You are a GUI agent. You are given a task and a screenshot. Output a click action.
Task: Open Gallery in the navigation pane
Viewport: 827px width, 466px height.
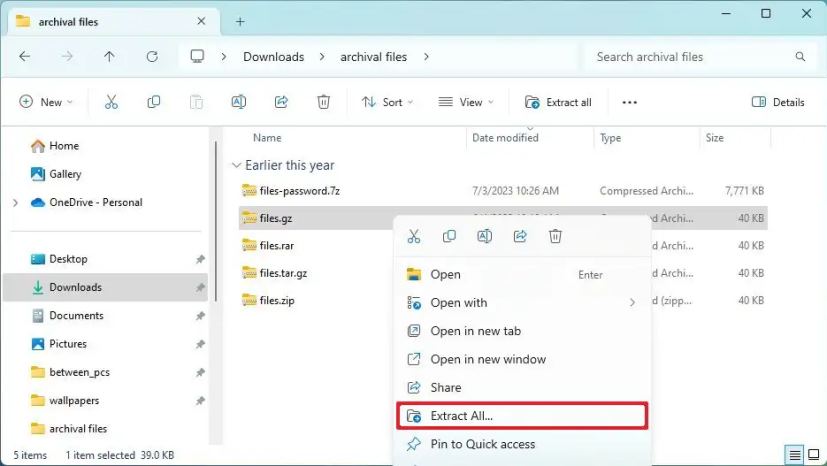56,174
